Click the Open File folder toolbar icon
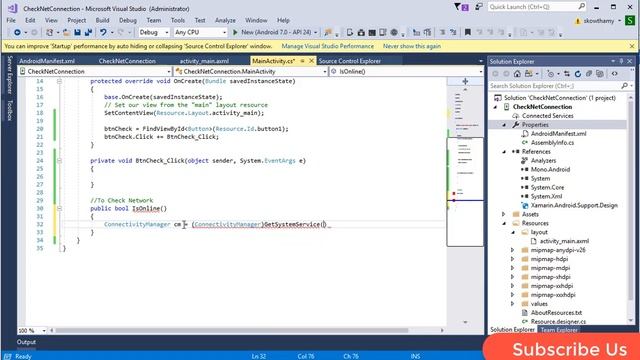Screen dimensions: 640x360 [x=66, y=32]
